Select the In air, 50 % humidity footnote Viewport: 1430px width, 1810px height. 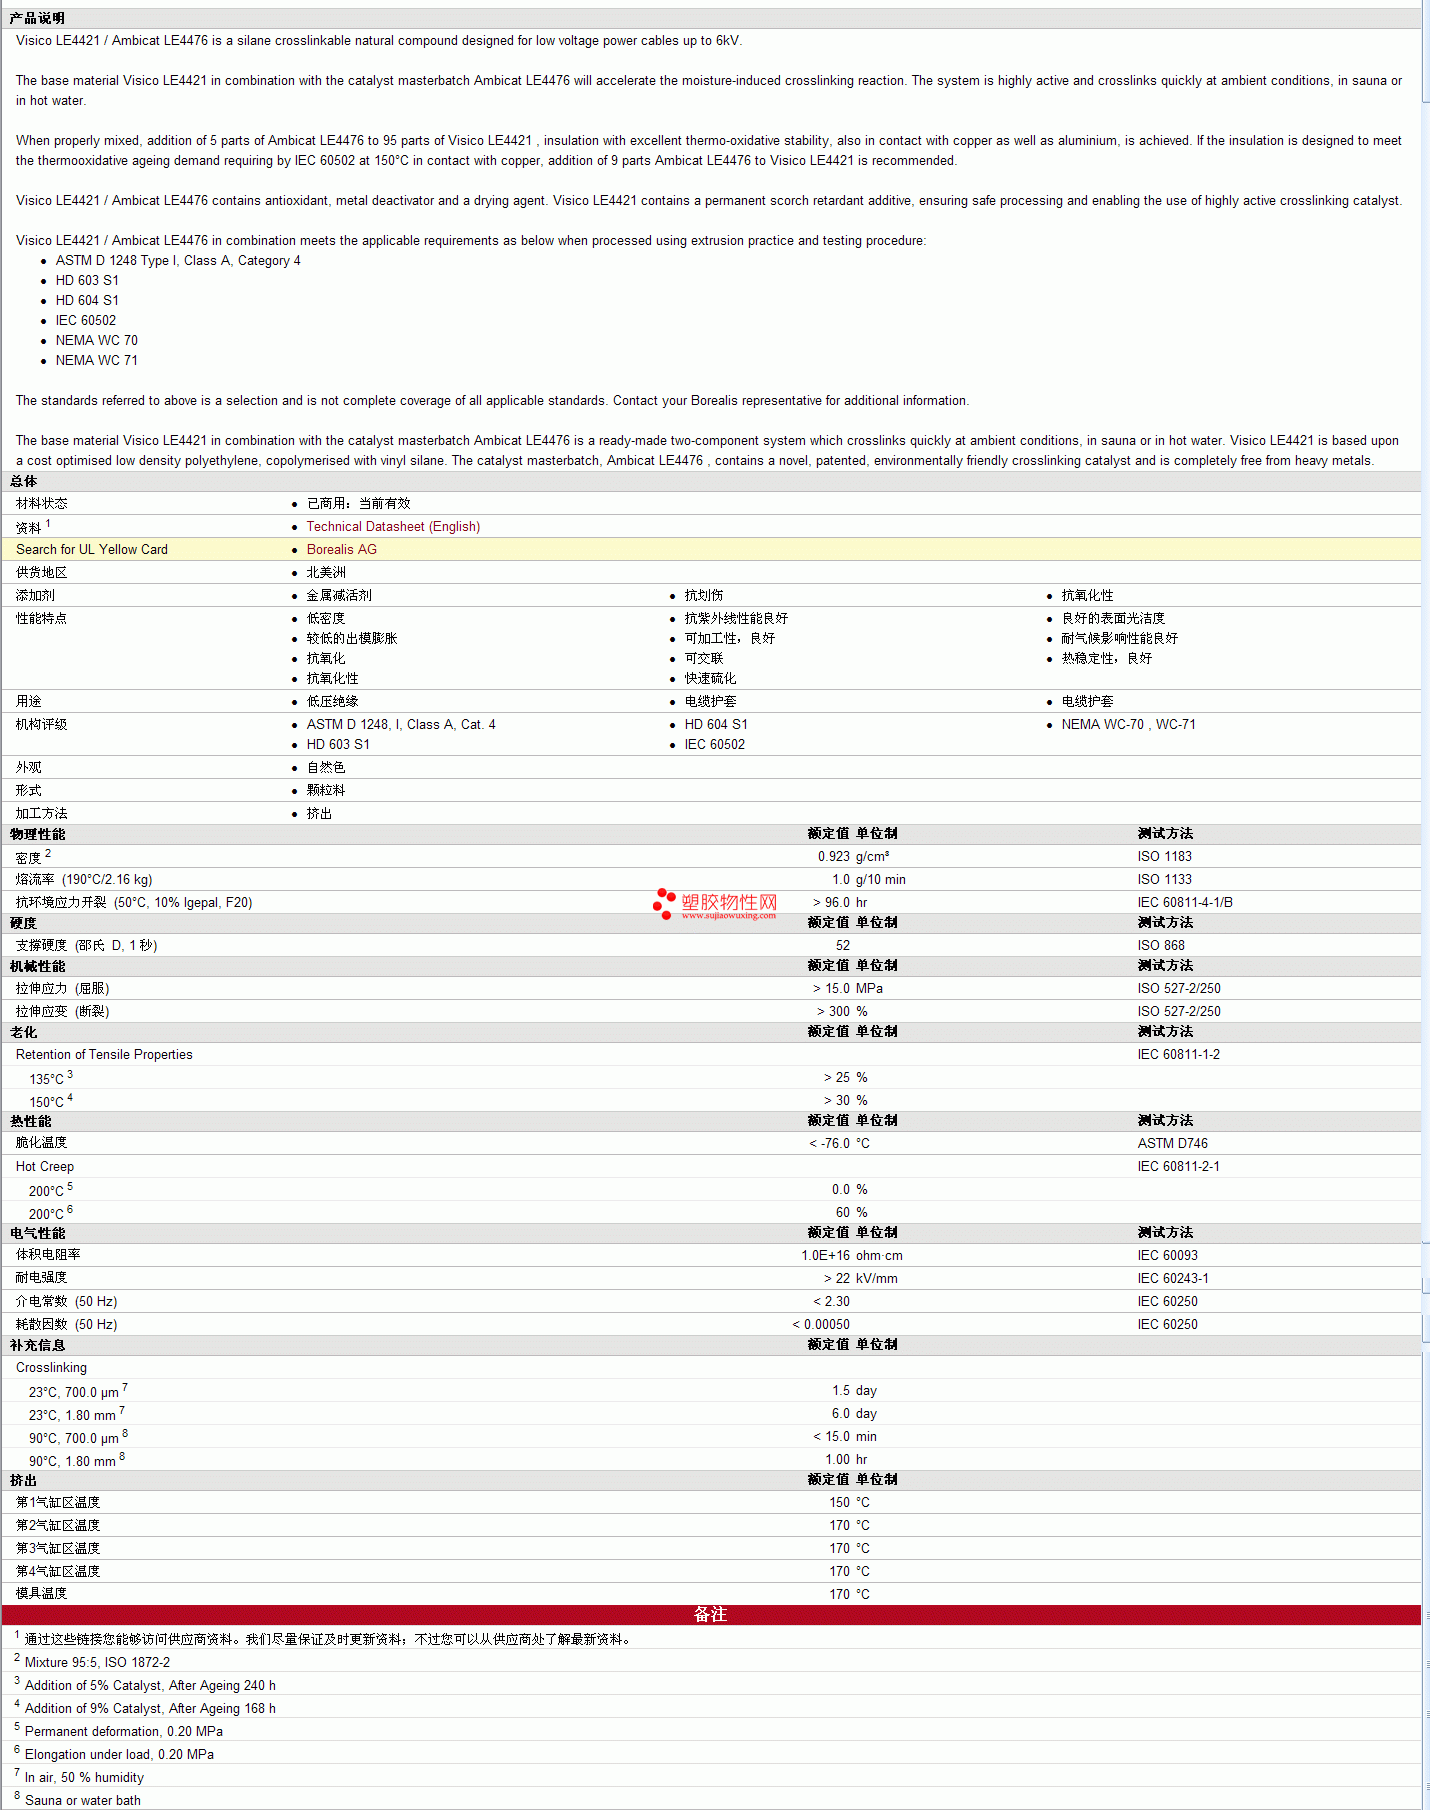84,1777
